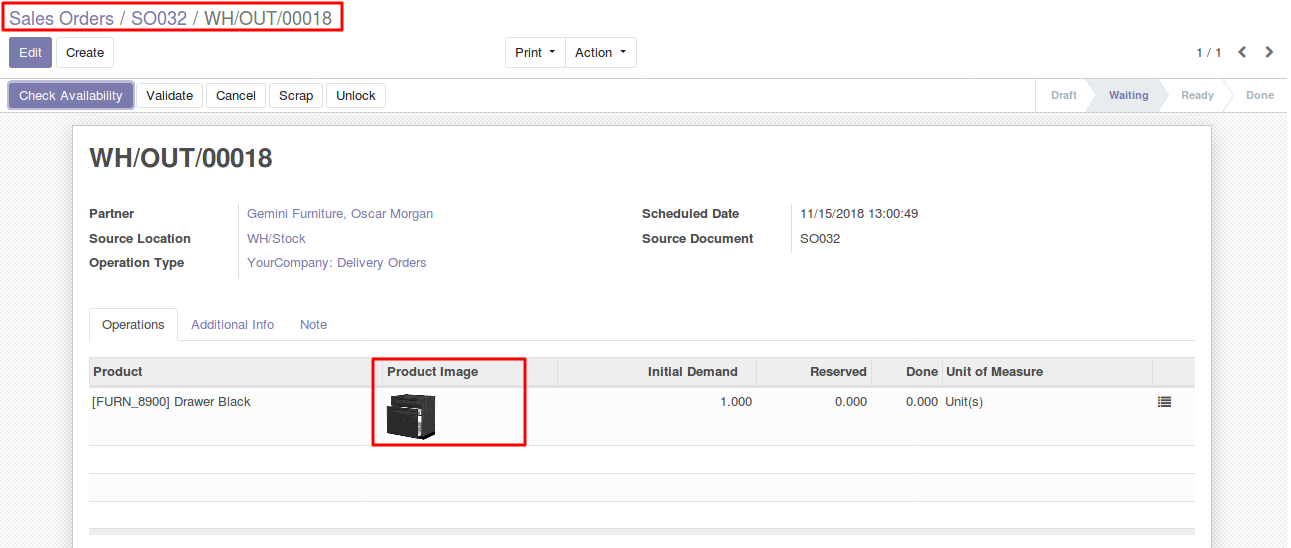The image size is (1291, 548).
Task: Select the Operations tab
Action: click(133, 325)
